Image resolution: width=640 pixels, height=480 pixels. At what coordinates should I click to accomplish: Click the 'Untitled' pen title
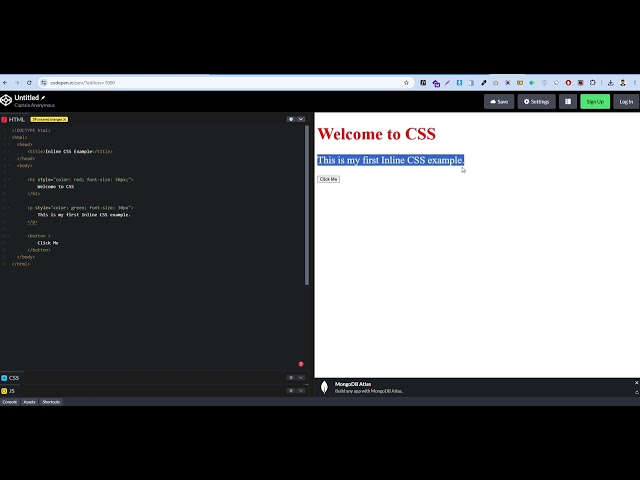(27, 98)
